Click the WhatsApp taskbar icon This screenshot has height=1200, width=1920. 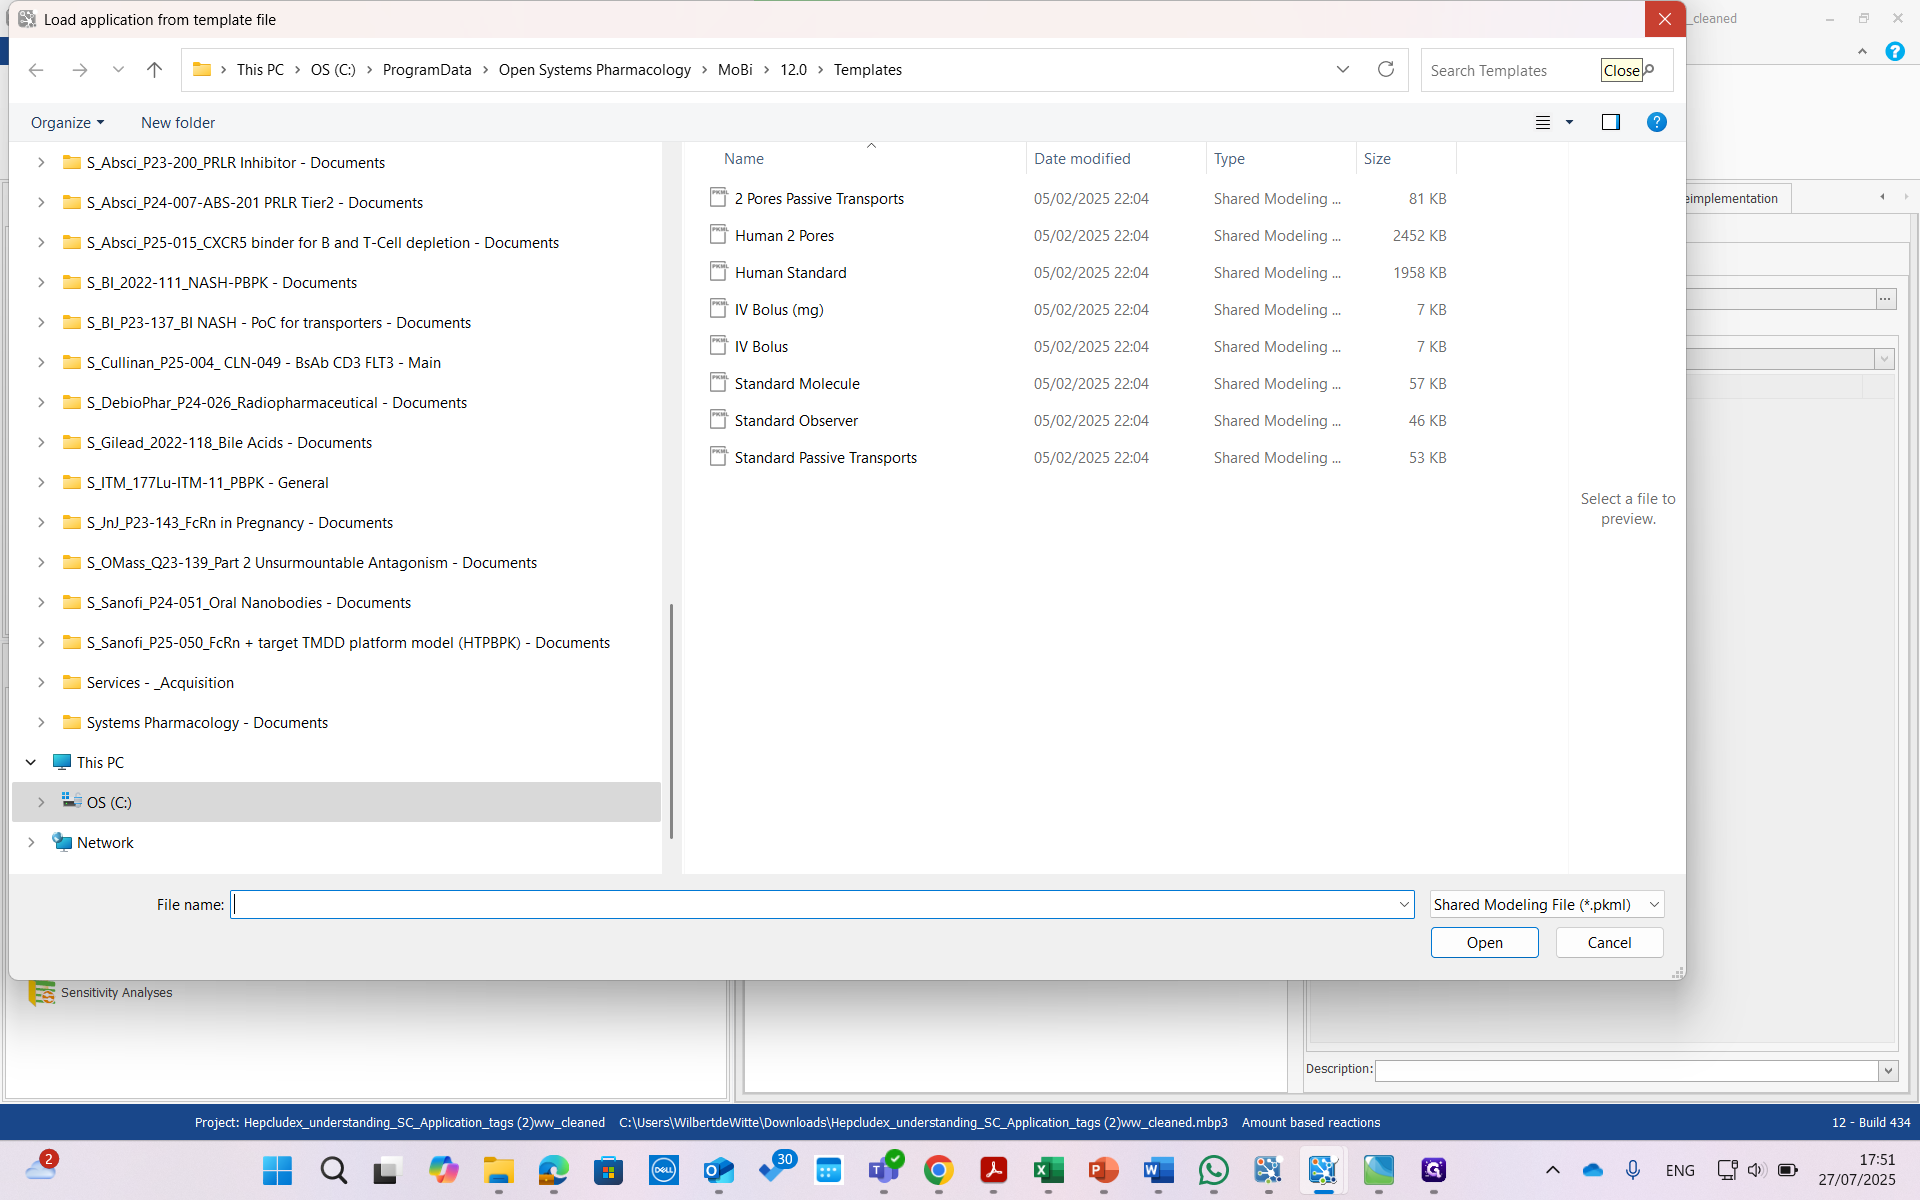point(1213,1170)
